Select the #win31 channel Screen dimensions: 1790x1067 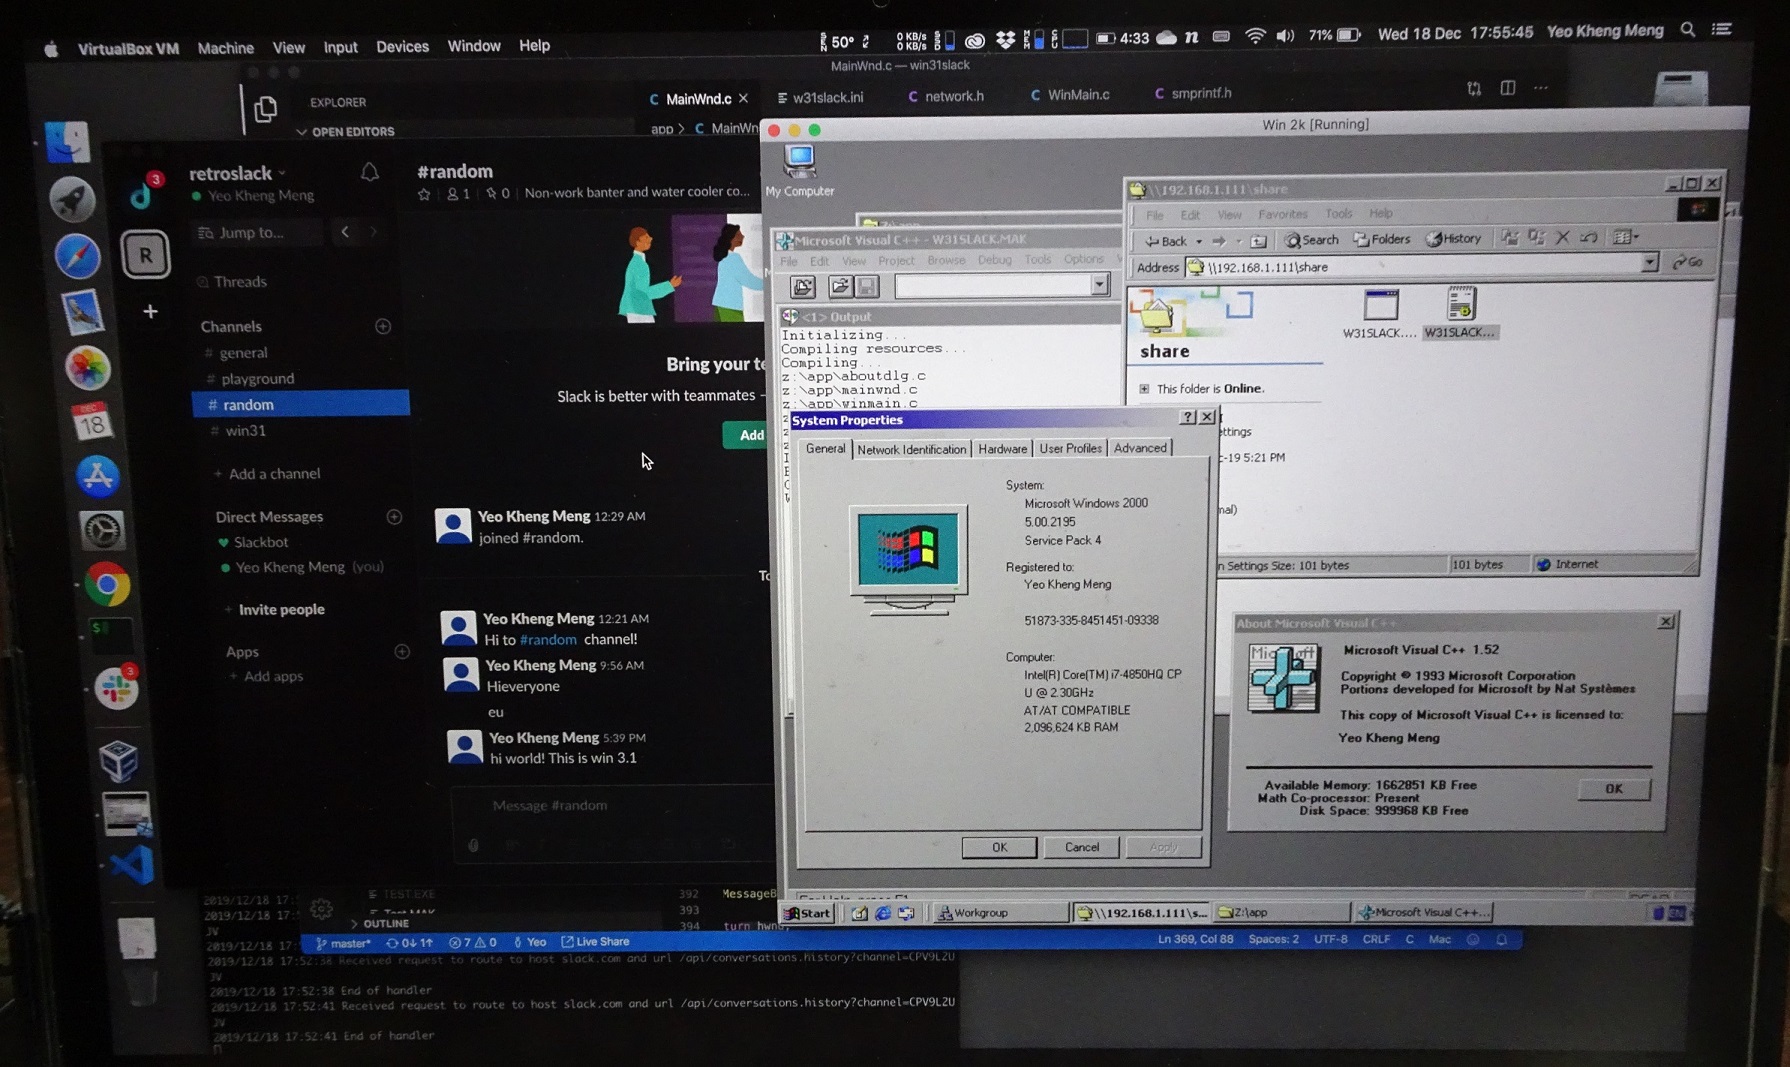click(x=245, y=431)
